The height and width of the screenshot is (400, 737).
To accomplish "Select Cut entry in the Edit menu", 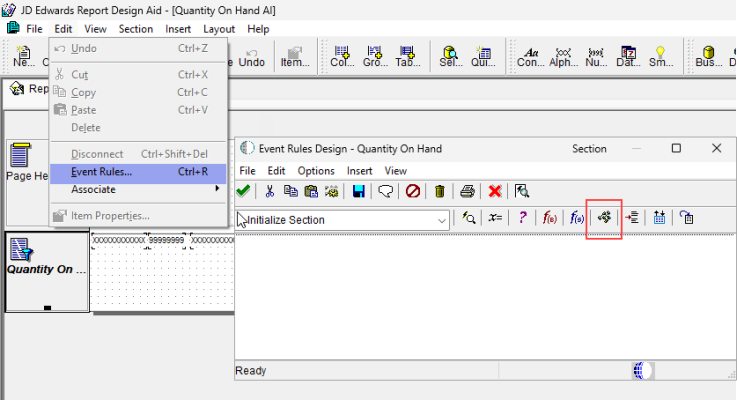I will coord(138,75).
